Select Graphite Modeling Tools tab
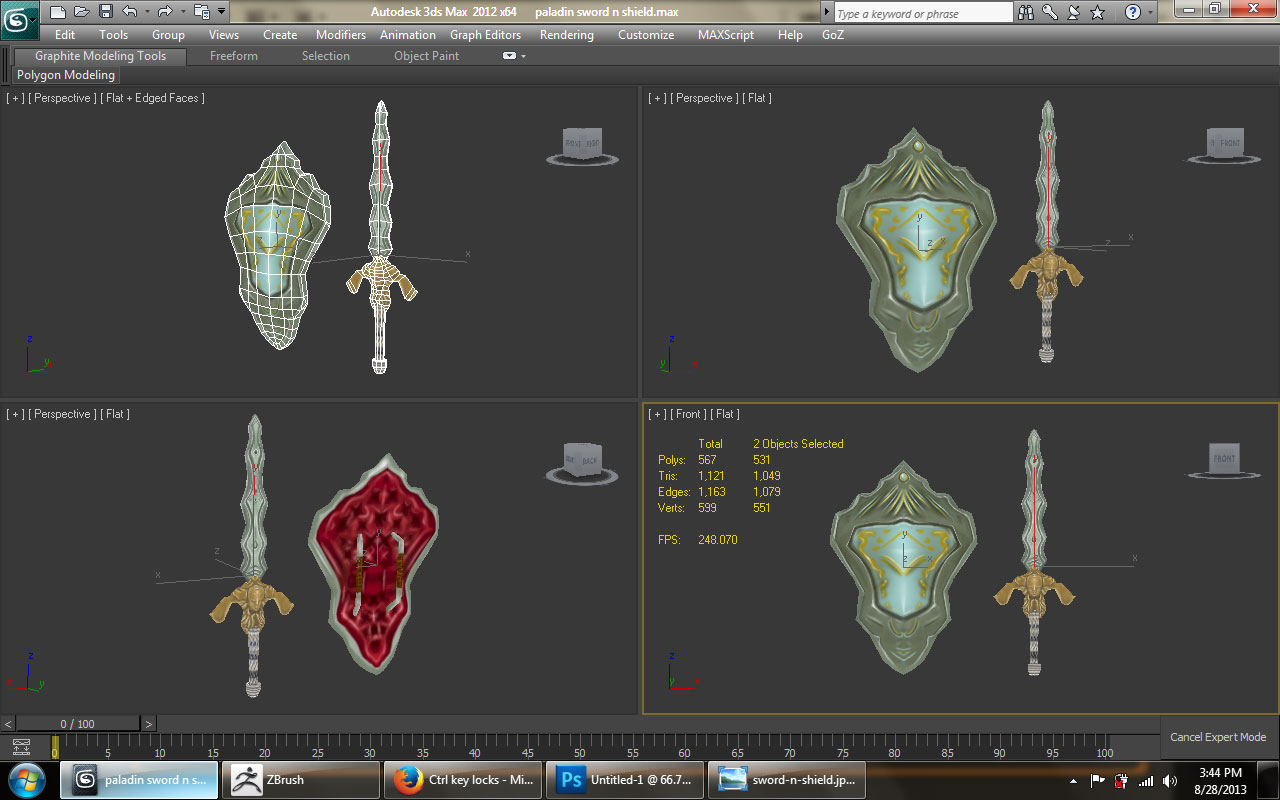 tap(100, 56)
